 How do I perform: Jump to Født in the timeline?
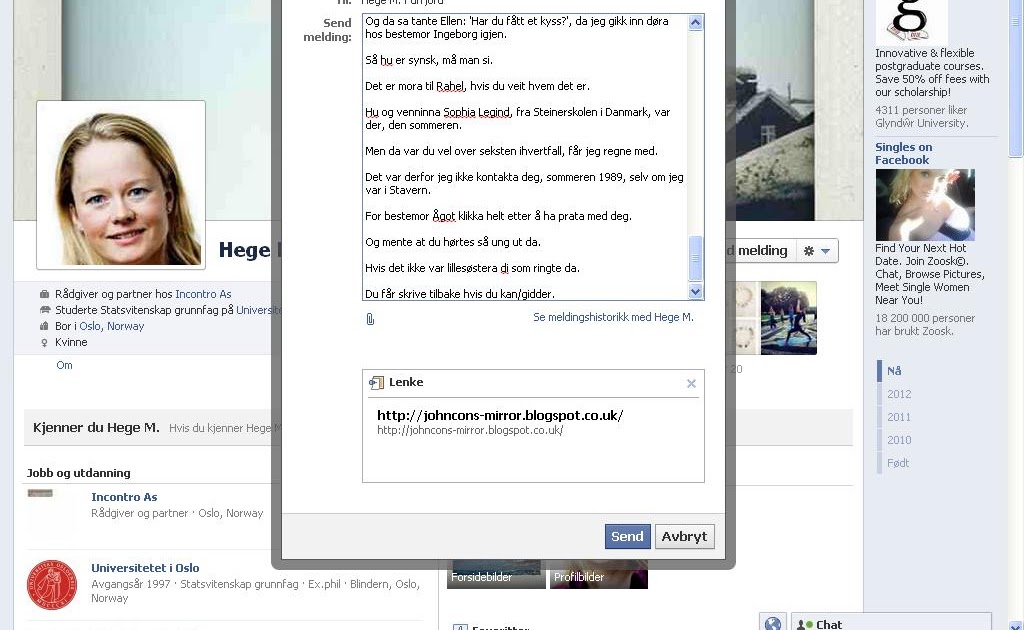tap(898, 463)
